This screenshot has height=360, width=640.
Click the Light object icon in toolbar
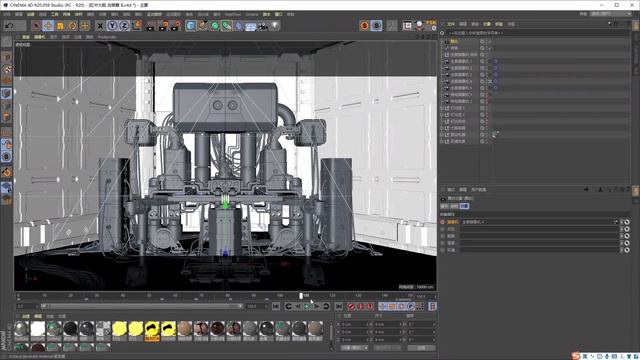[276, 26]
